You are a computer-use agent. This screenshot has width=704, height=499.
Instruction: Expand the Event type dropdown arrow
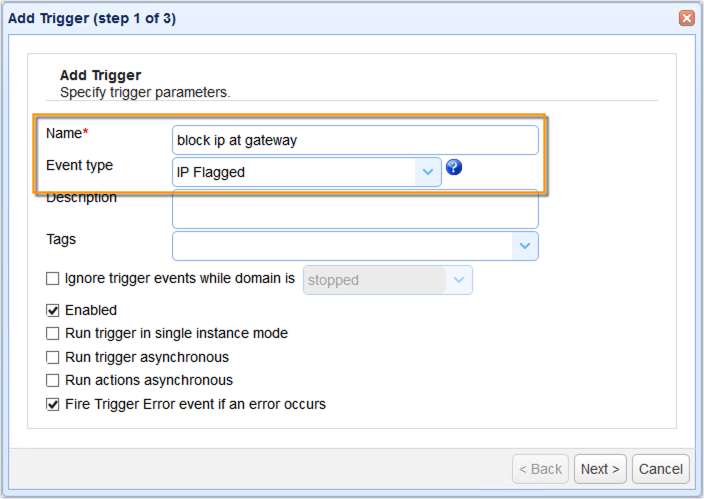click(x=428, y=172)
